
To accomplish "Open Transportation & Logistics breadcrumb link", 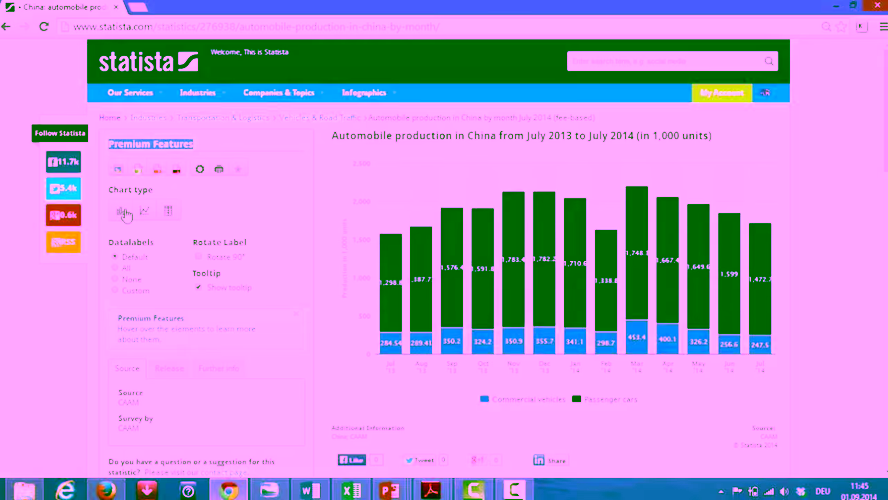I will coord(223,118).
